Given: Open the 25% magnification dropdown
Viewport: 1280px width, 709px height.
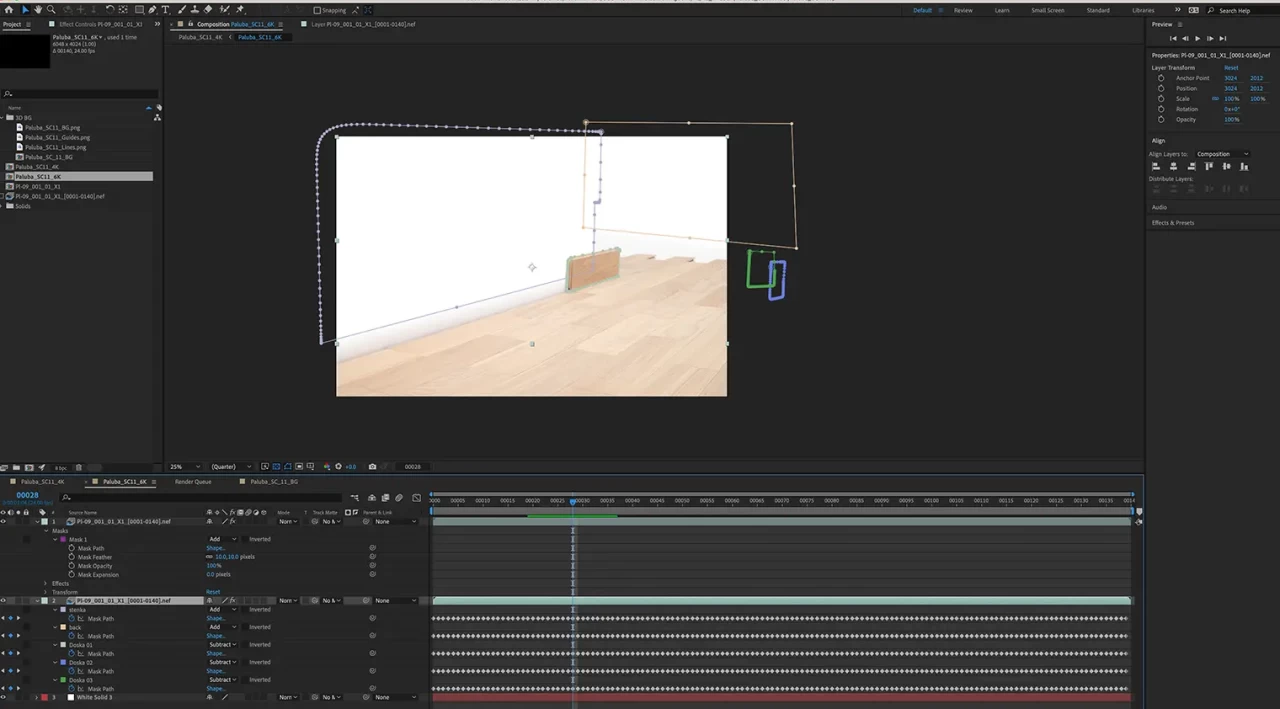Looking at the screenshot, I should (x=183, y=466).
